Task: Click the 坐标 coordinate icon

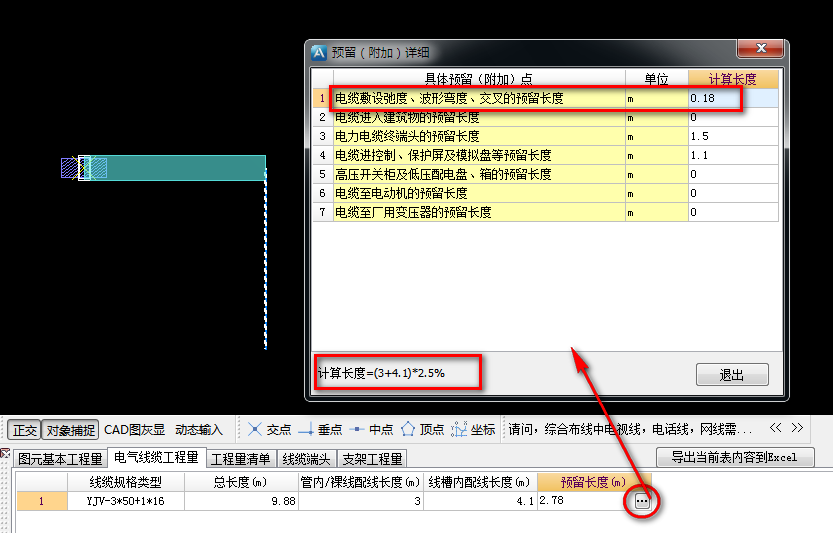Action: [x=459, y=429]
